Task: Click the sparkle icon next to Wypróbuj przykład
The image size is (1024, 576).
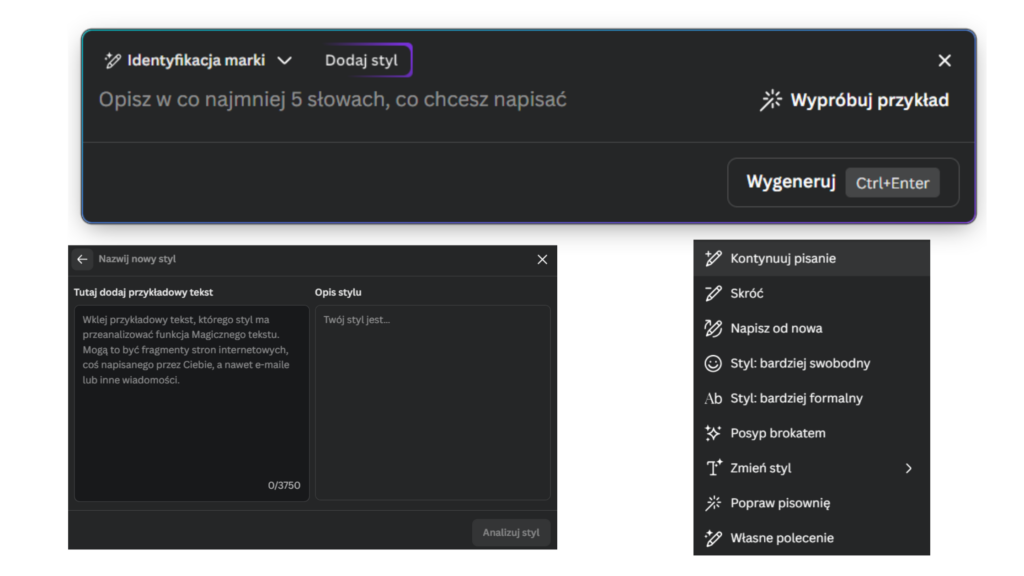Action: [770, 100]
